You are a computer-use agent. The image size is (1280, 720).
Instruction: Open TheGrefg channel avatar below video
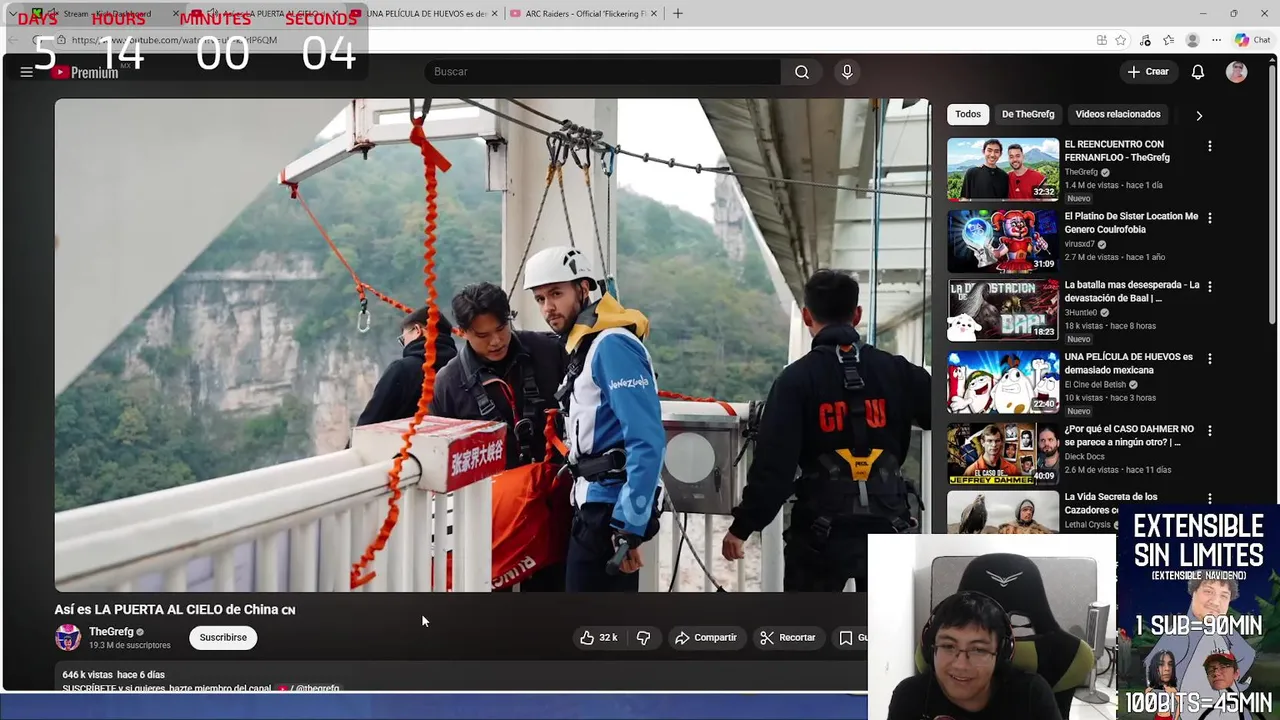pos(68,637)
